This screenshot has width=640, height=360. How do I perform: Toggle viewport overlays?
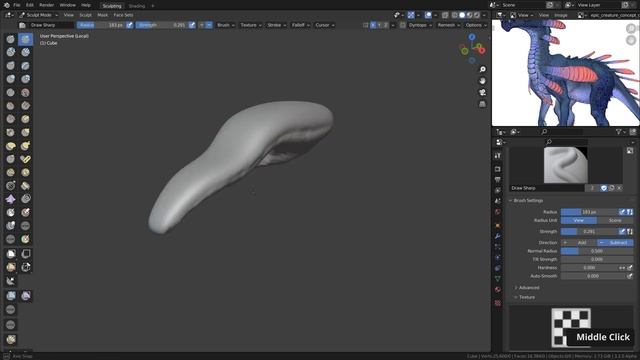click(428, 15)
